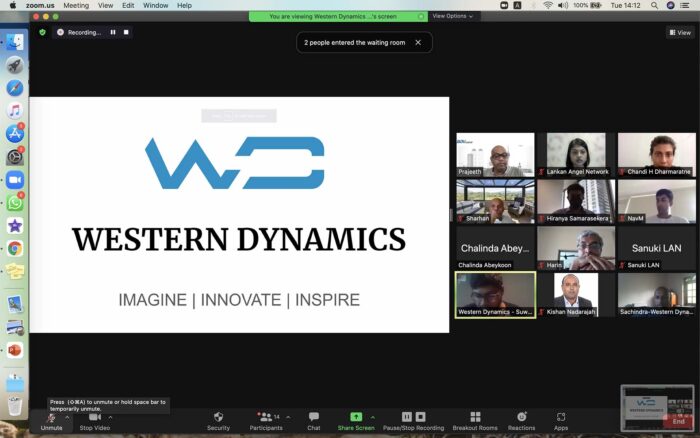Expand video options arrow beside Stop Video
This screenshot has width=700, height=438.
[x=110, y=417]
